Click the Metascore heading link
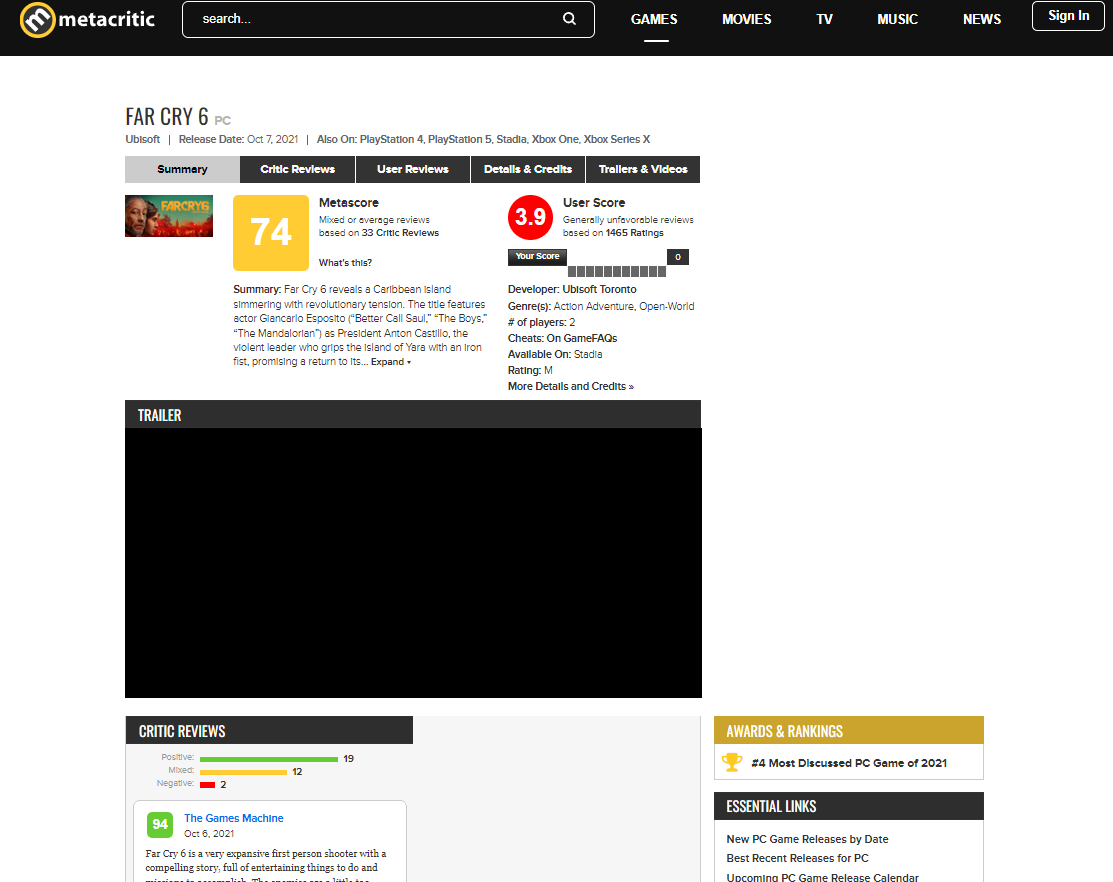This screenshot has height=882, width=1113. point(349,203)
